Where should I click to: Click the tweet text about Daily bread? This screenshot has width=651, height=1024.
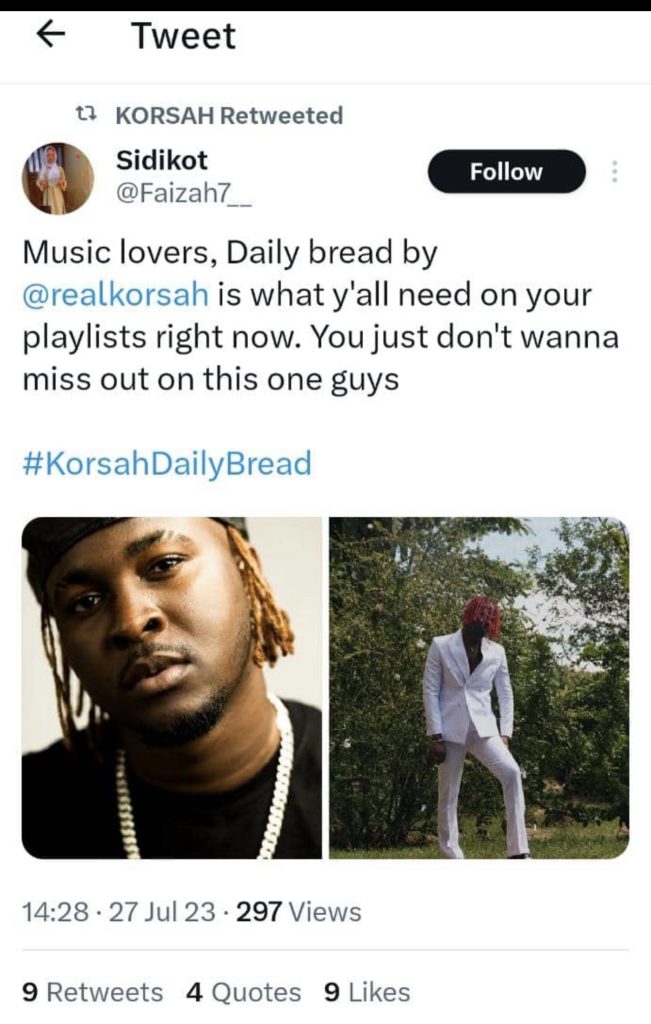point(321,316)
